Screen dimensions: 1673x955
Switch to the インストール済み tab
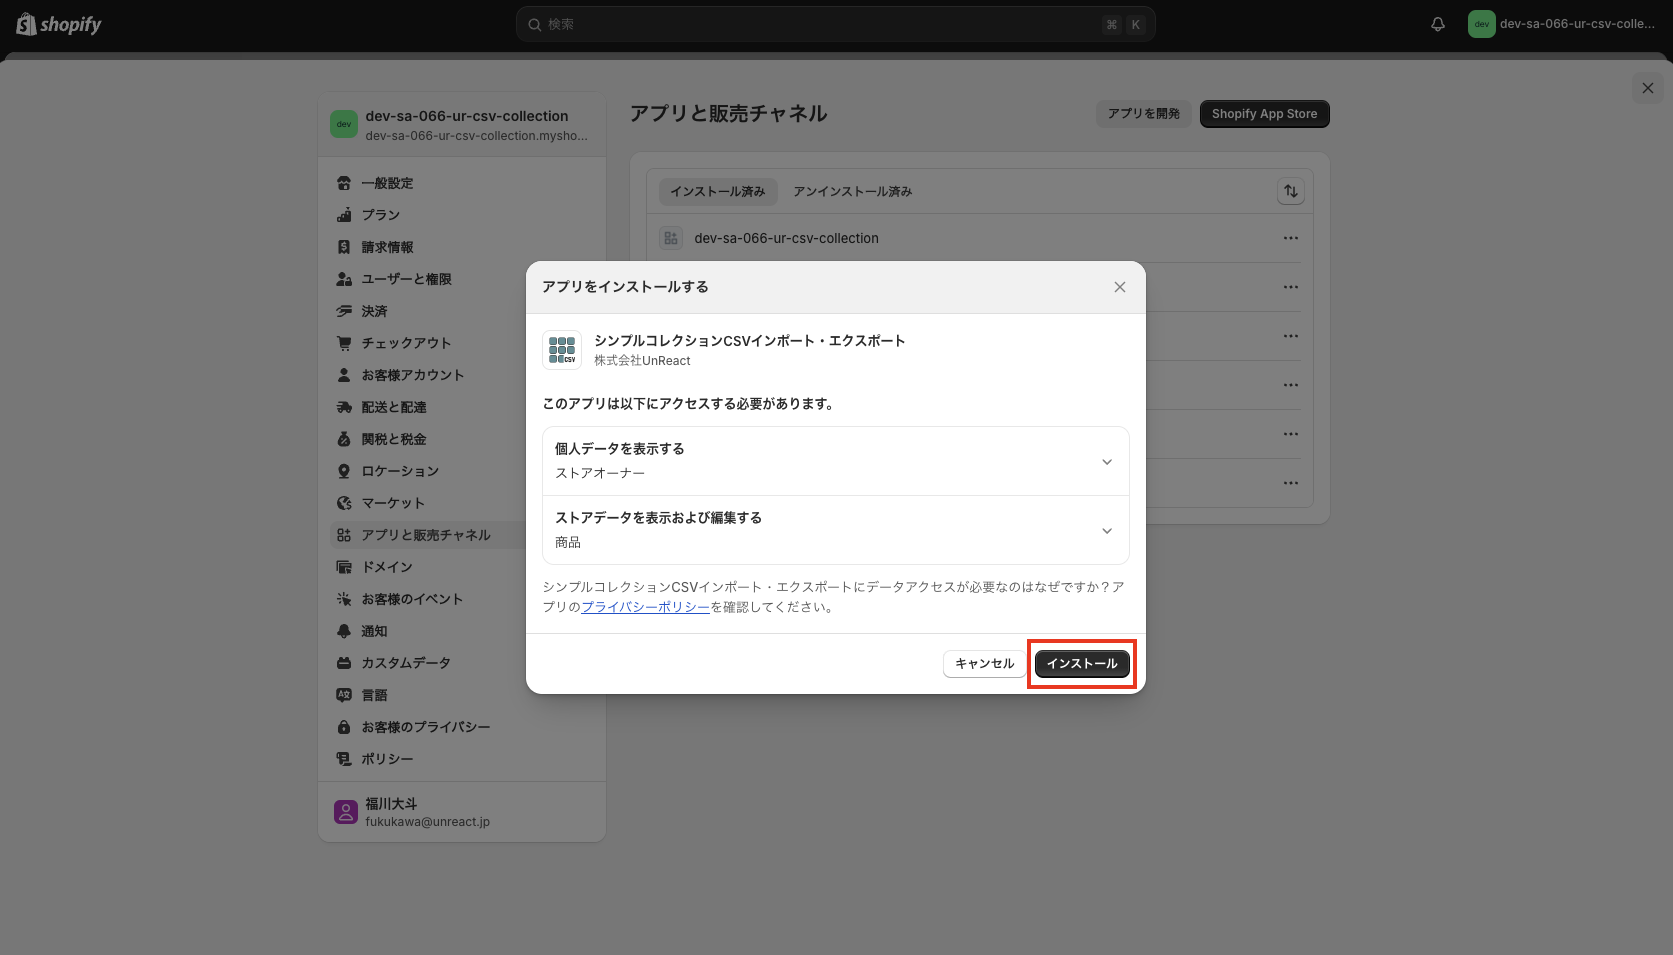pyautogui.click(x=718, y=191)
